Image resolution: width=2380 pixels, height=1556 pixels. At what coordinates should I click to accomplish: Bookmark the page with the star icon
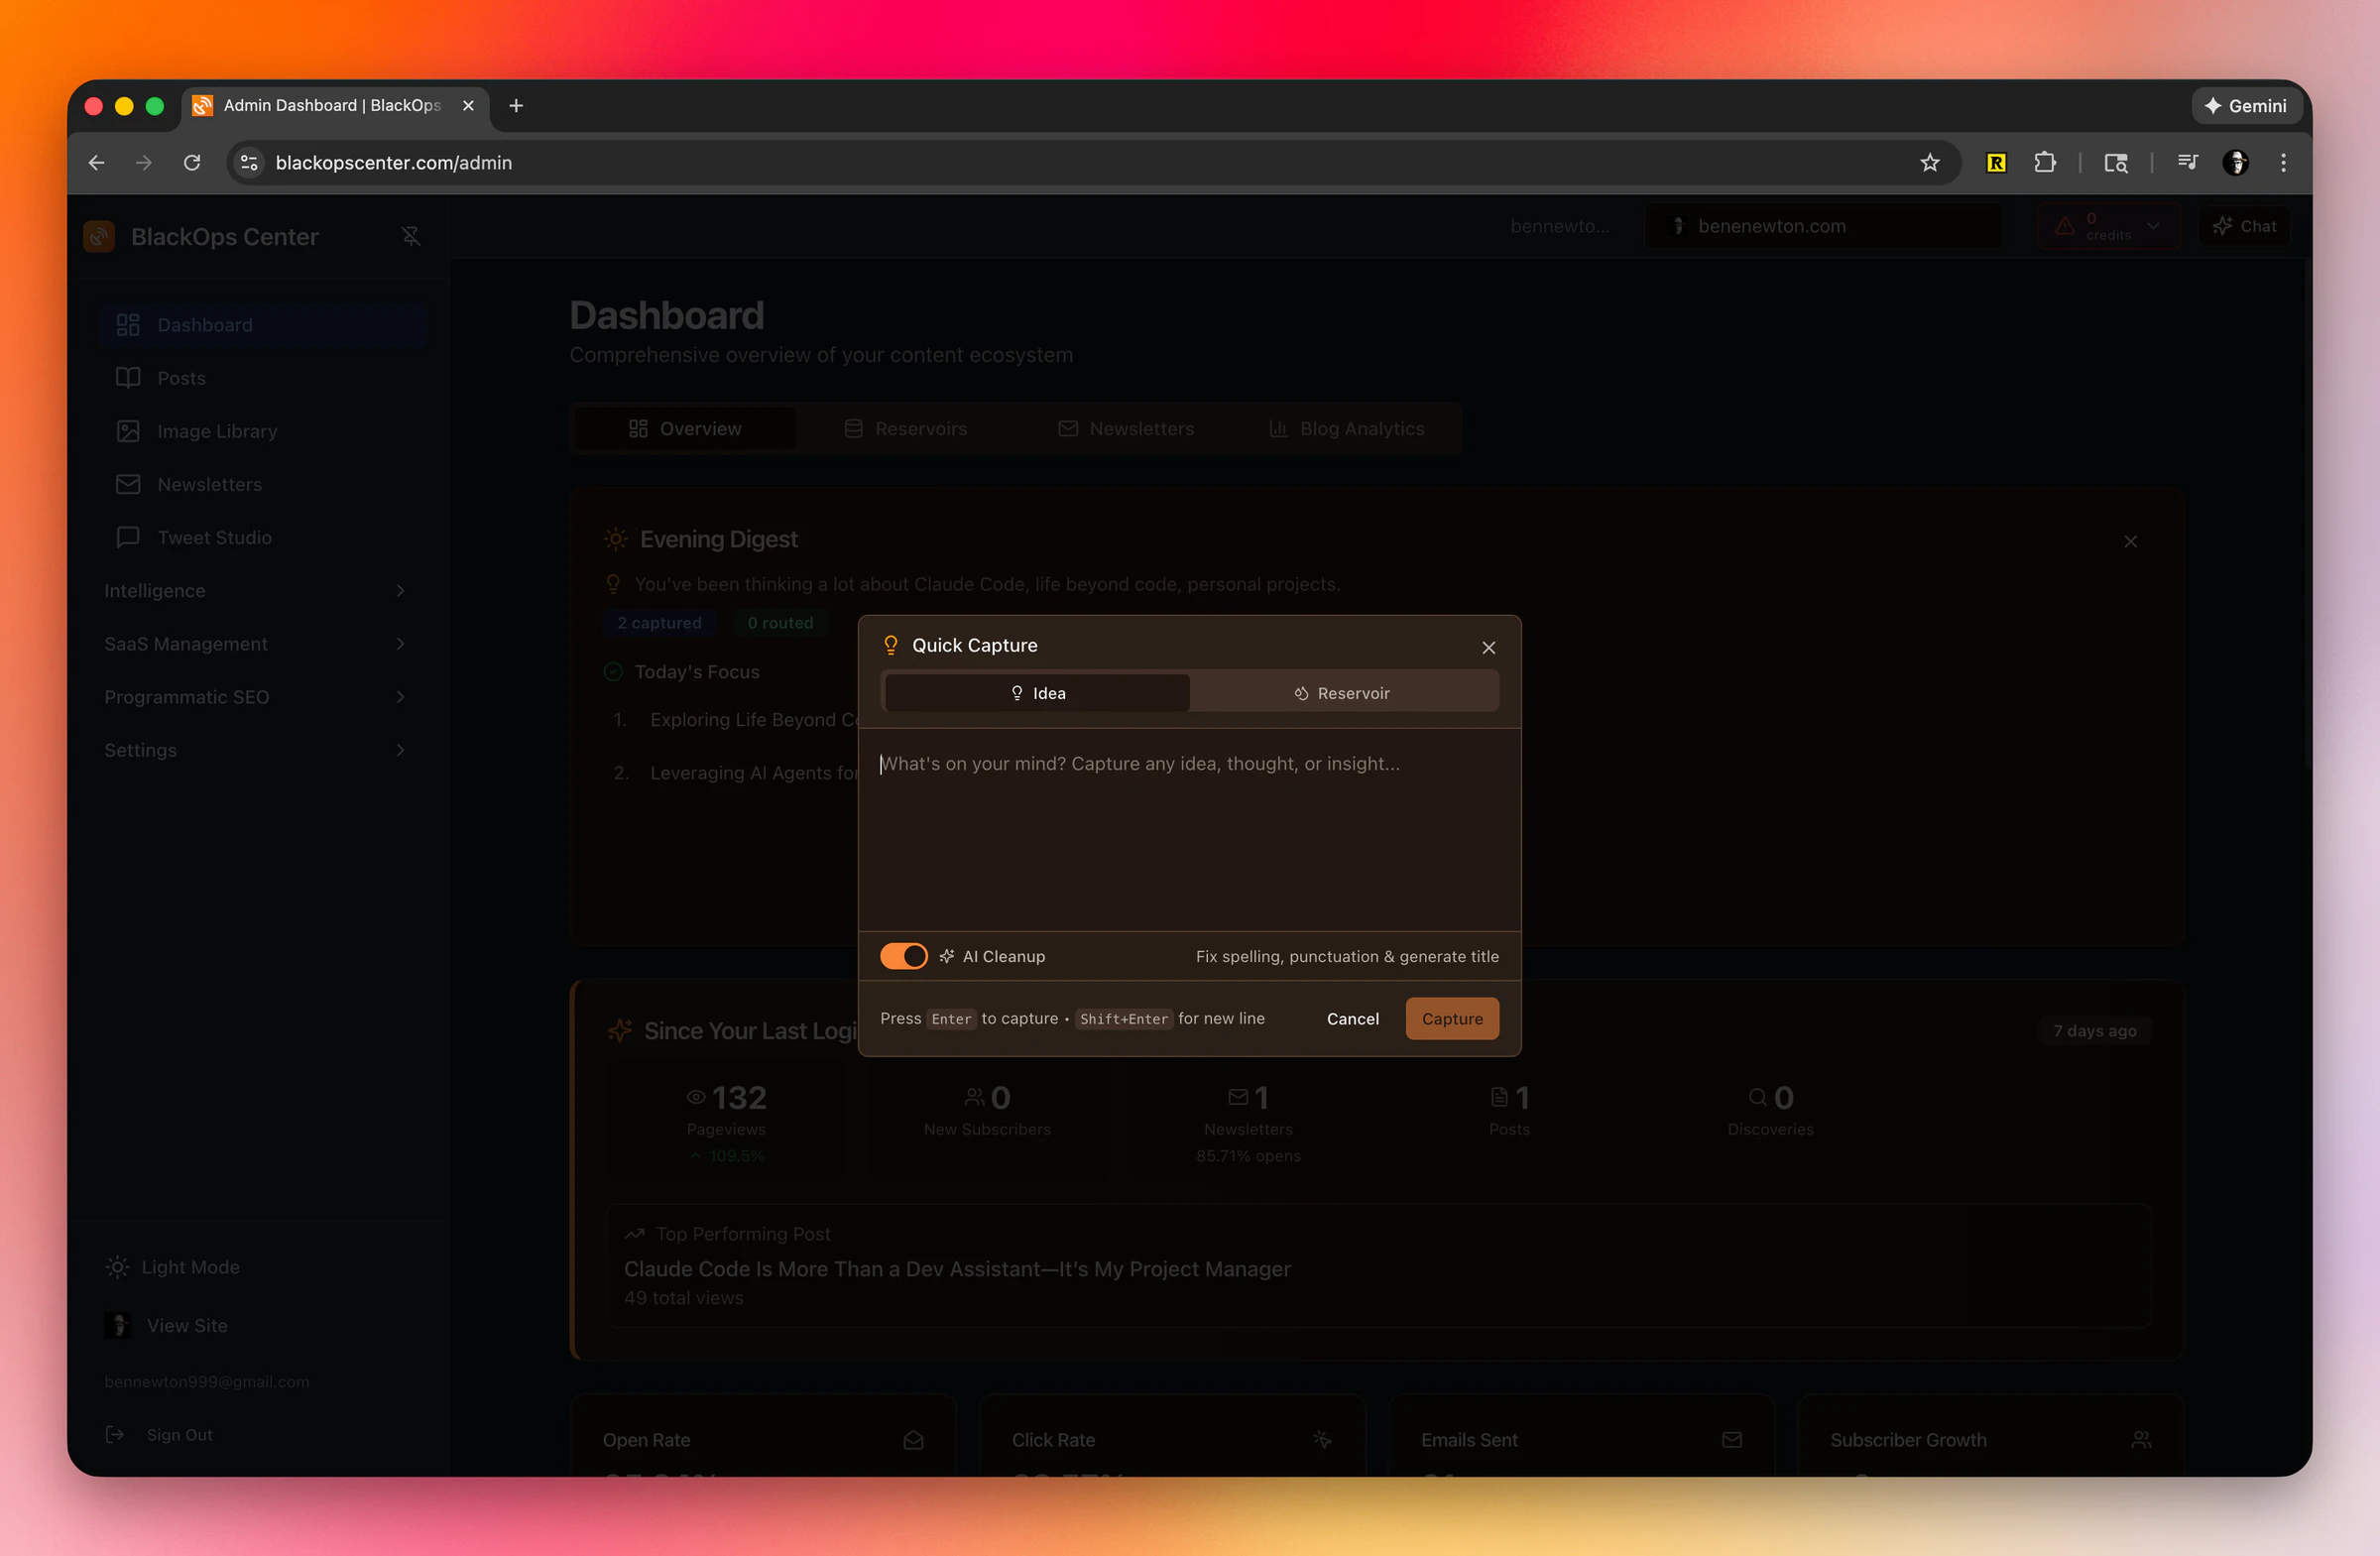(1930, 162)
